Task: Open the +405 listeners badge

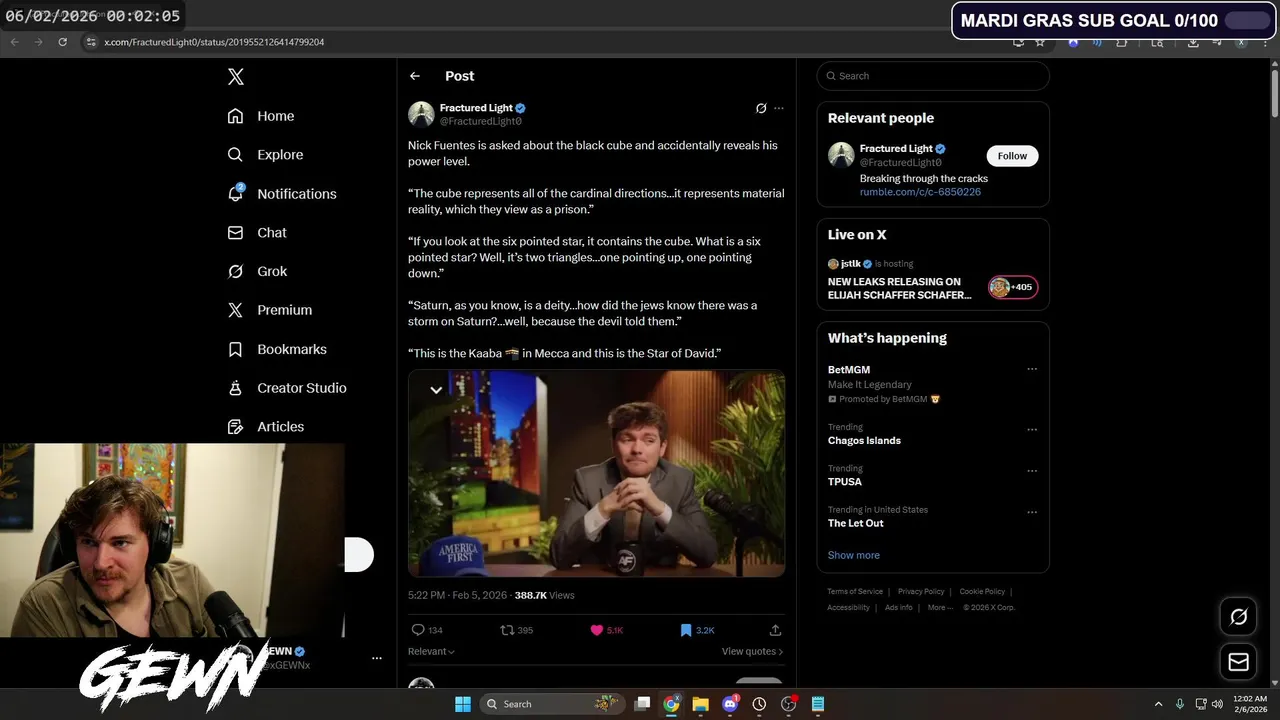Action: click(x=1013, y=287)
